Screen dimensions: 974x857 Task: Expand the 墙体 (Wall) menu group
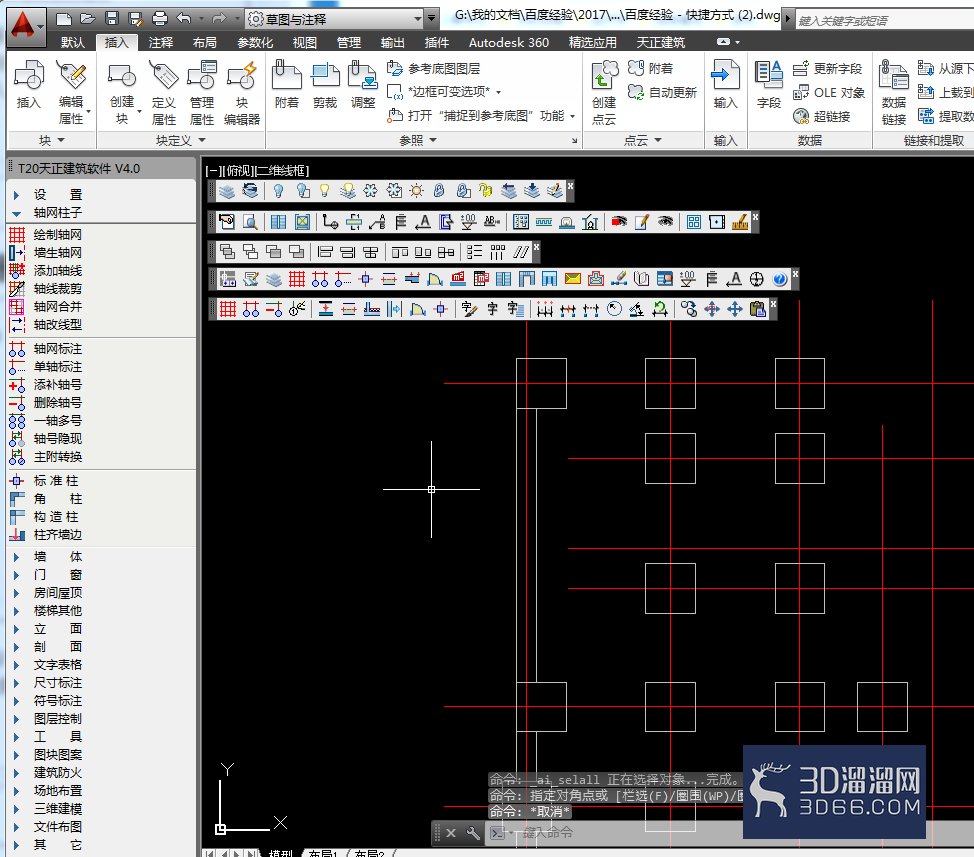pyautogui.click(x=48, y=557)
